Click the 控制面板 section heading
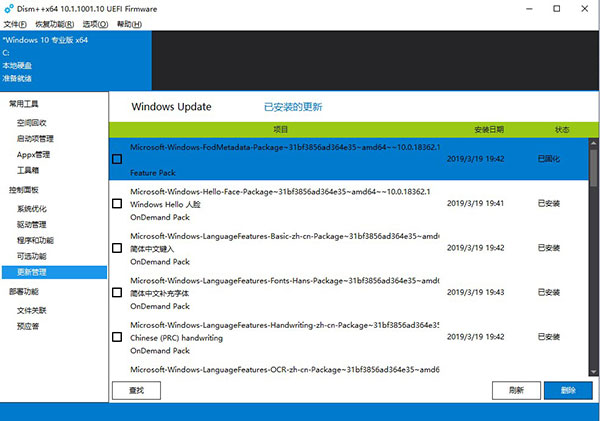Image resolution: width=600 pixels, height=421 pixels. pyautogui.click(x=24, y=190)
